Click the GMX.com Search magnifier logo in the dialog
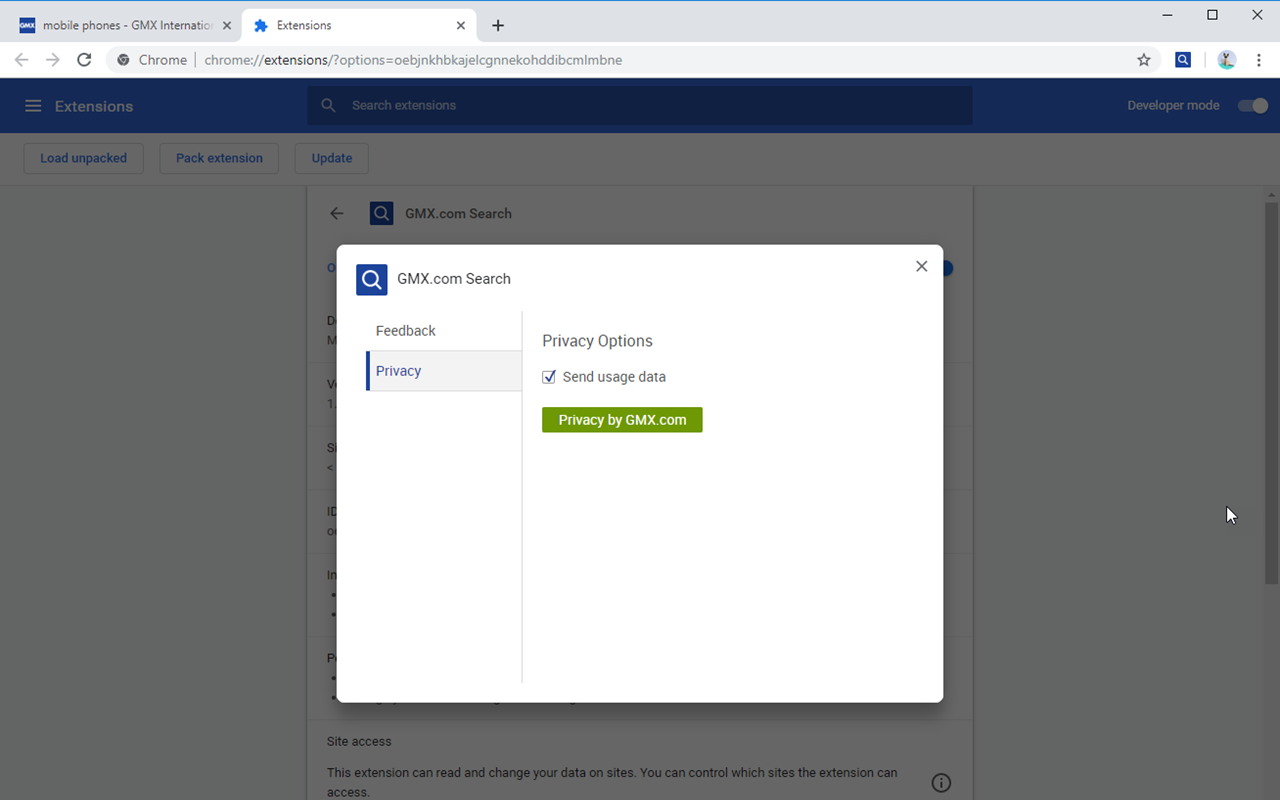This screenshot has width=1280, height=800. pos(372,279)
